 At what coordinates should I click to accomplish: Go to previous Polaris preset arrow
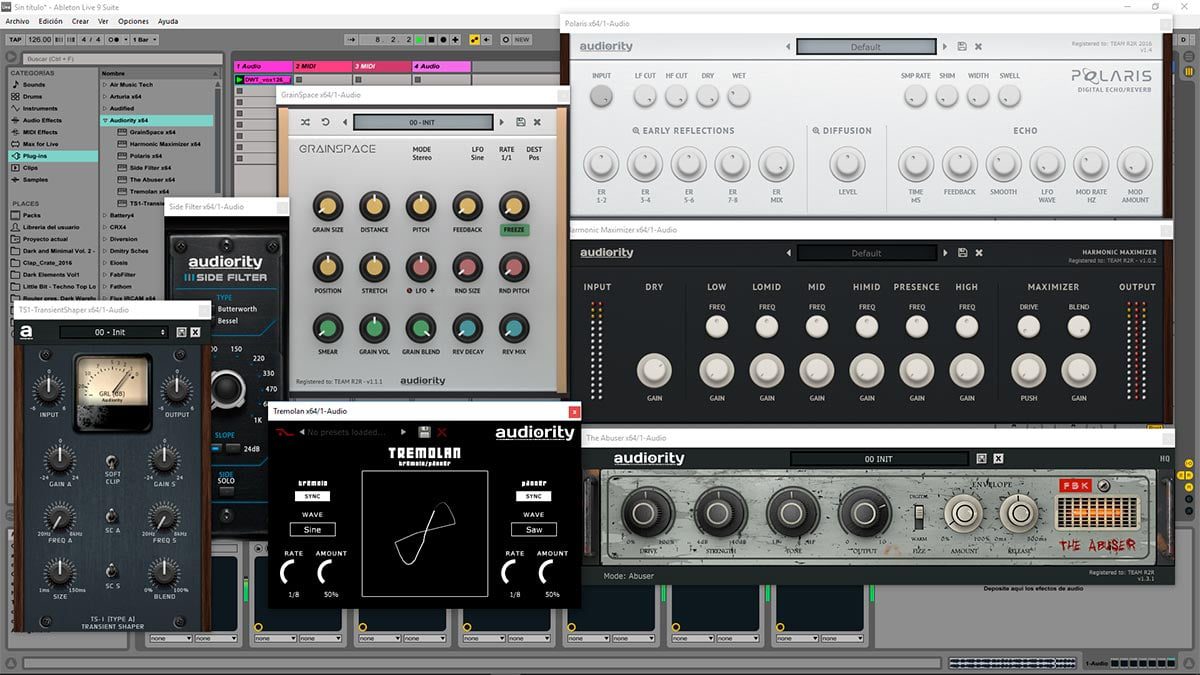click(788, 47)
